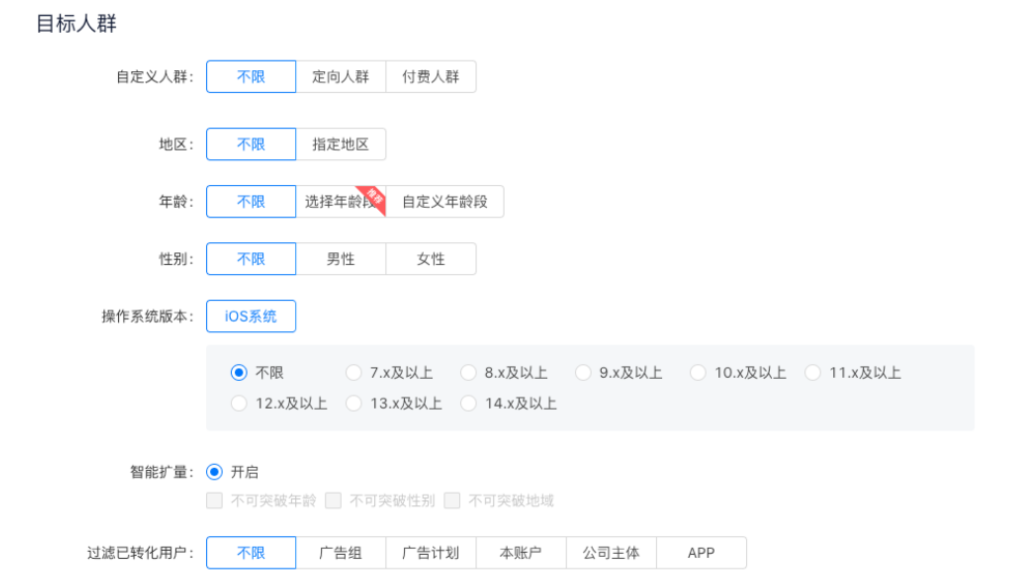The height and width of the screenshot is (585, 1009).
Task: Keep 自定义人群 set to 不限
Action: pyautogui.click(x=250, y=76)
